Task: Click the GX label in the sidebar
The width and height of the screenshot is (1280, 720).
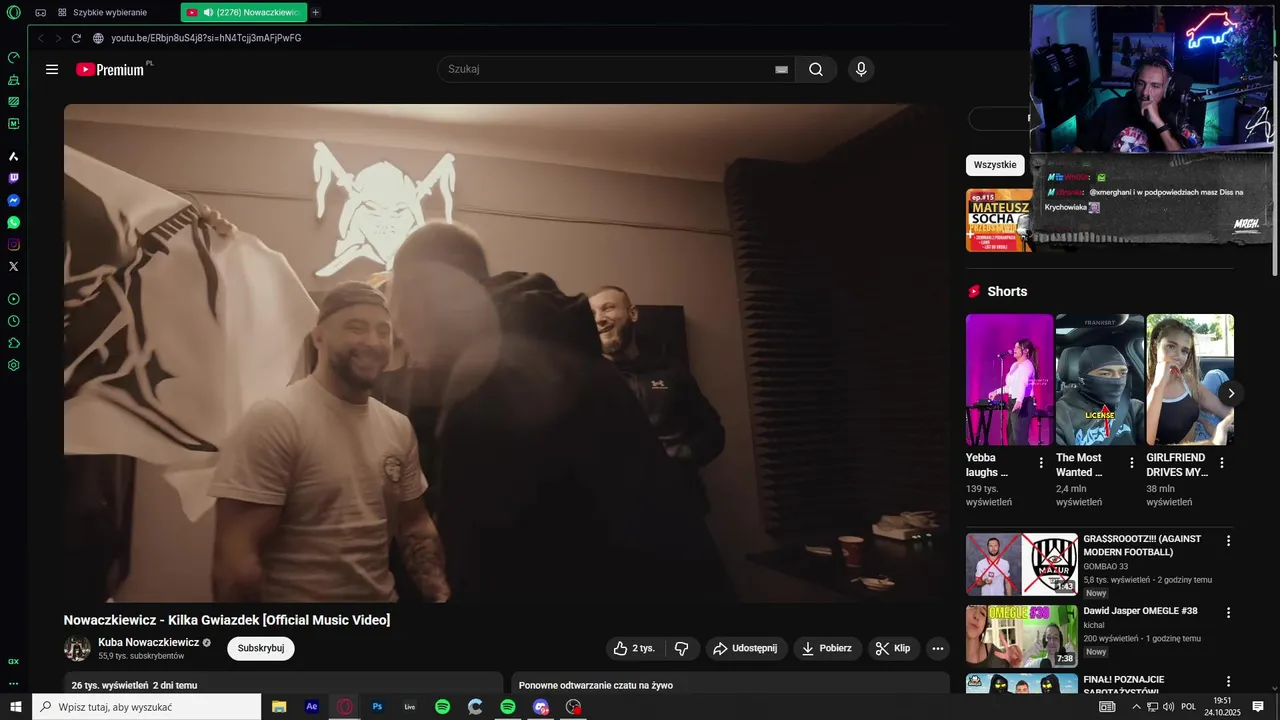Action: [x=14, y=661]
